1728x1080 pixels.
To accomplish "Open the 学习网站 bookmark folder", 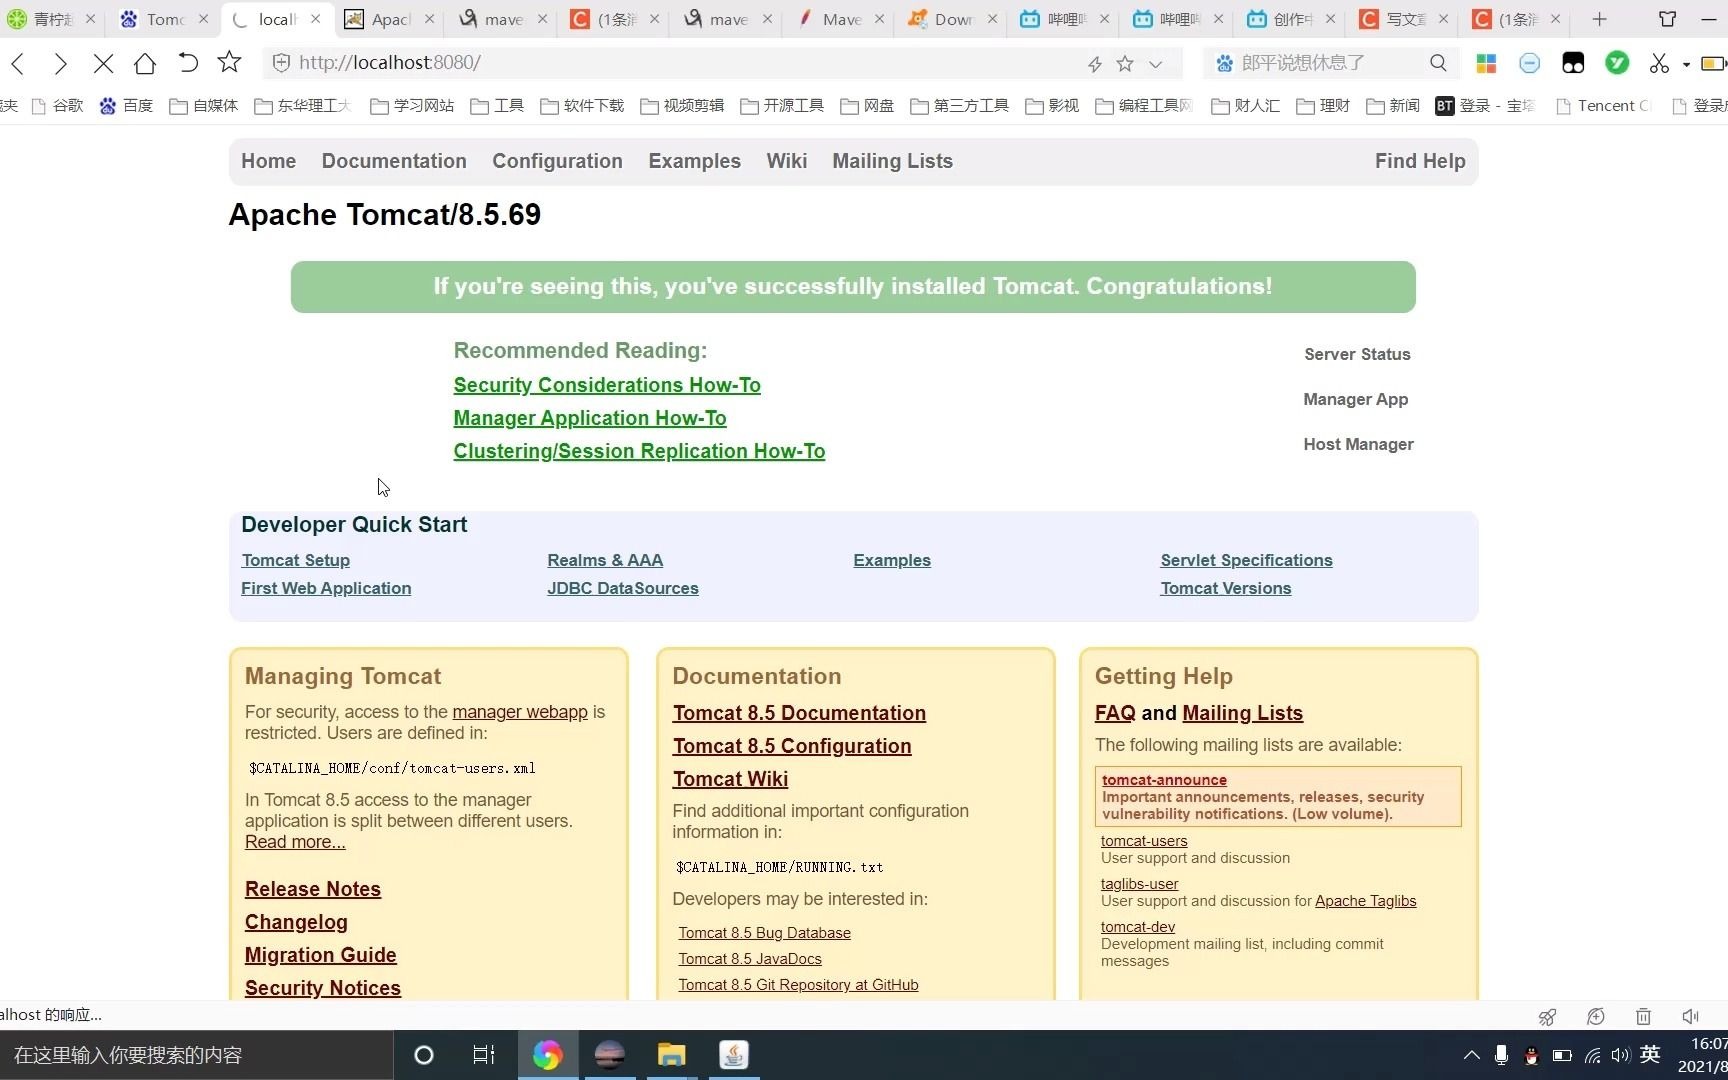I will (x=412, y=106).
